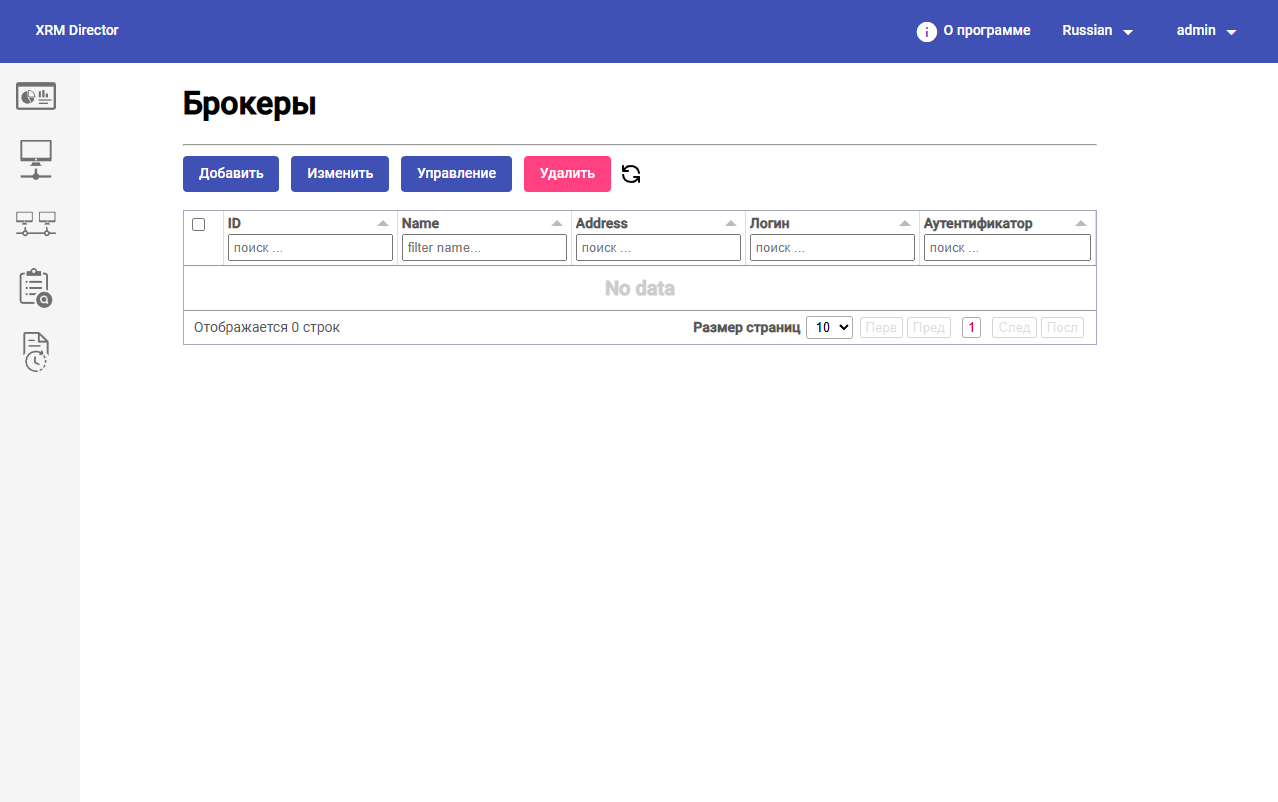The image size is (1278, 802).
Task: Open the page size selector showing 10
Action: click(x=829, y=328)
